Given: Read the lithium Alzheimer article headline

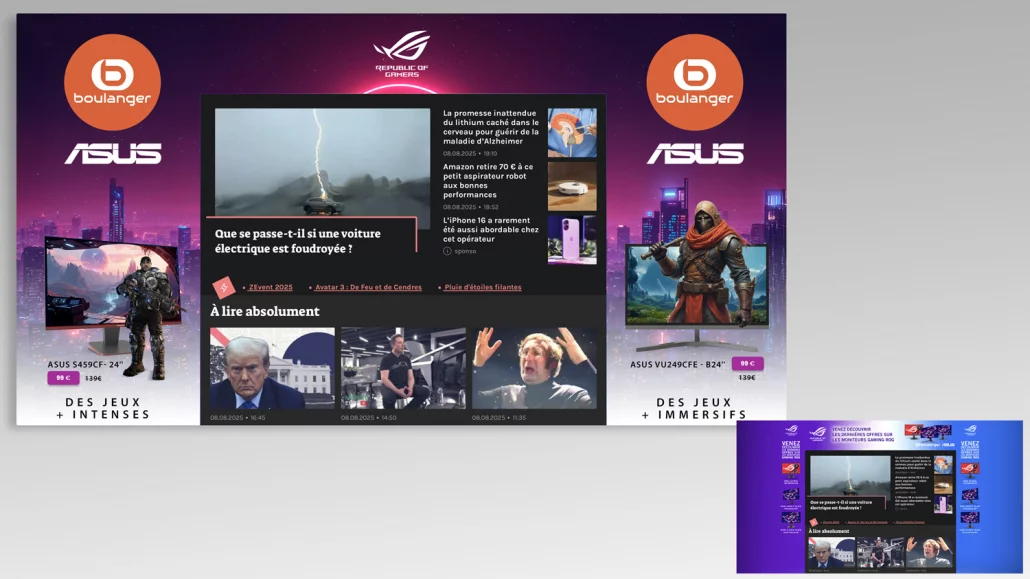Looking at the screenshot, I should (491, 128).
